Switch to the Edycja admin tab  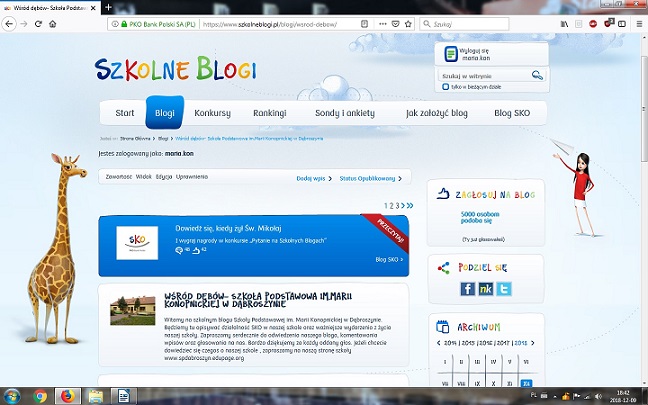tap(164, 176)
